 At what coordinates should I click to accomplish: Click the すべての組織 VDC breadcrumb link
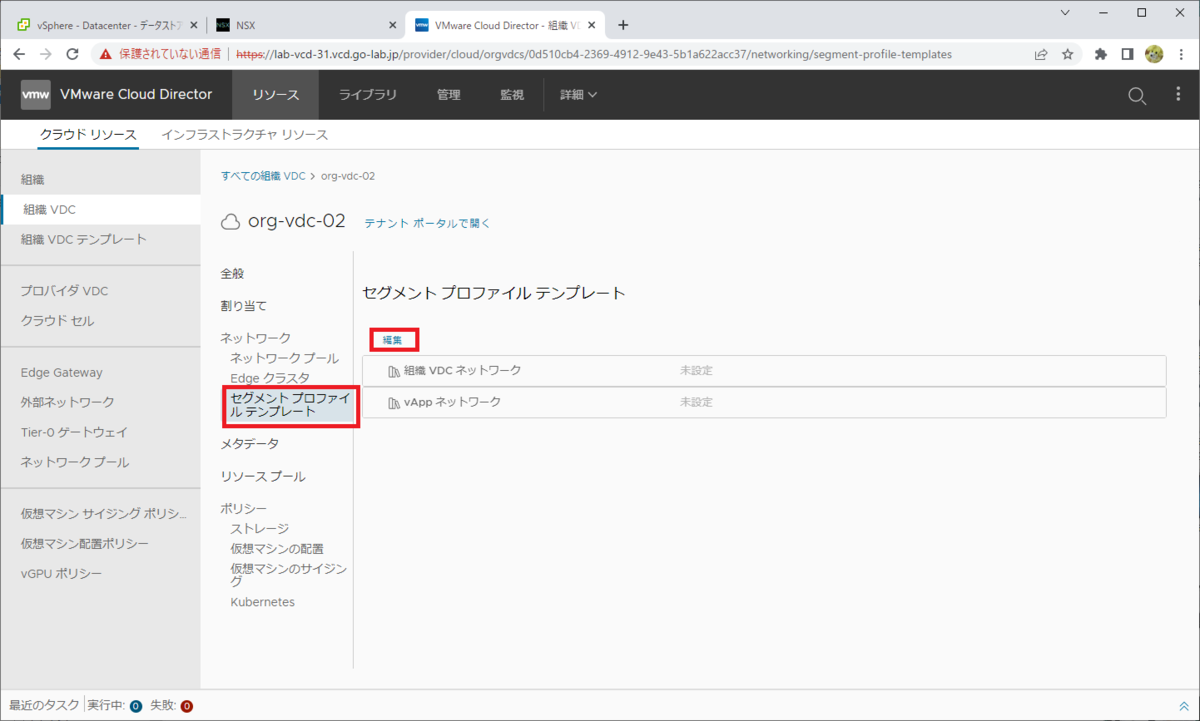[263, 176]
